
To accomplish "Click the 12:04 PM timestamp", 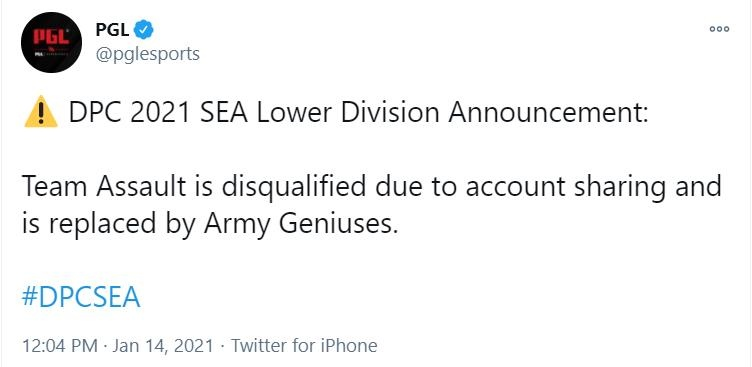I will tap(59, 346).
